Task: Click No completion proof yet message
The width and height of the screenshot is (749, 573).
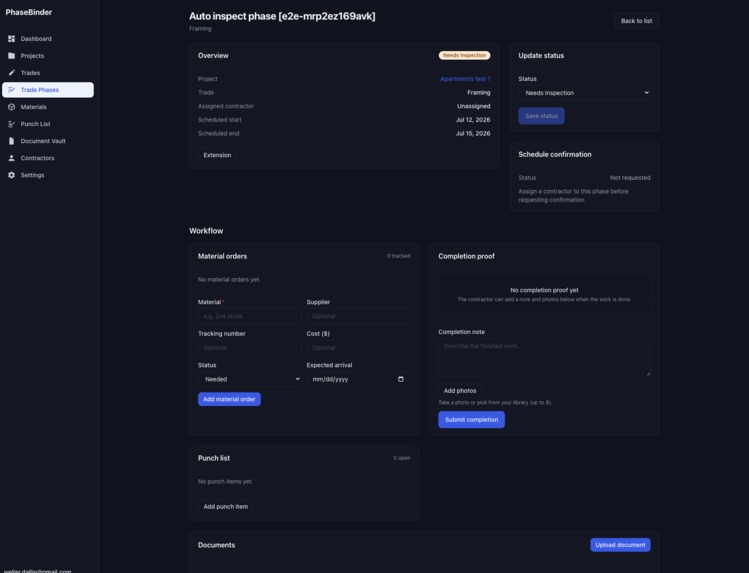Action: (x=544, y=290)
